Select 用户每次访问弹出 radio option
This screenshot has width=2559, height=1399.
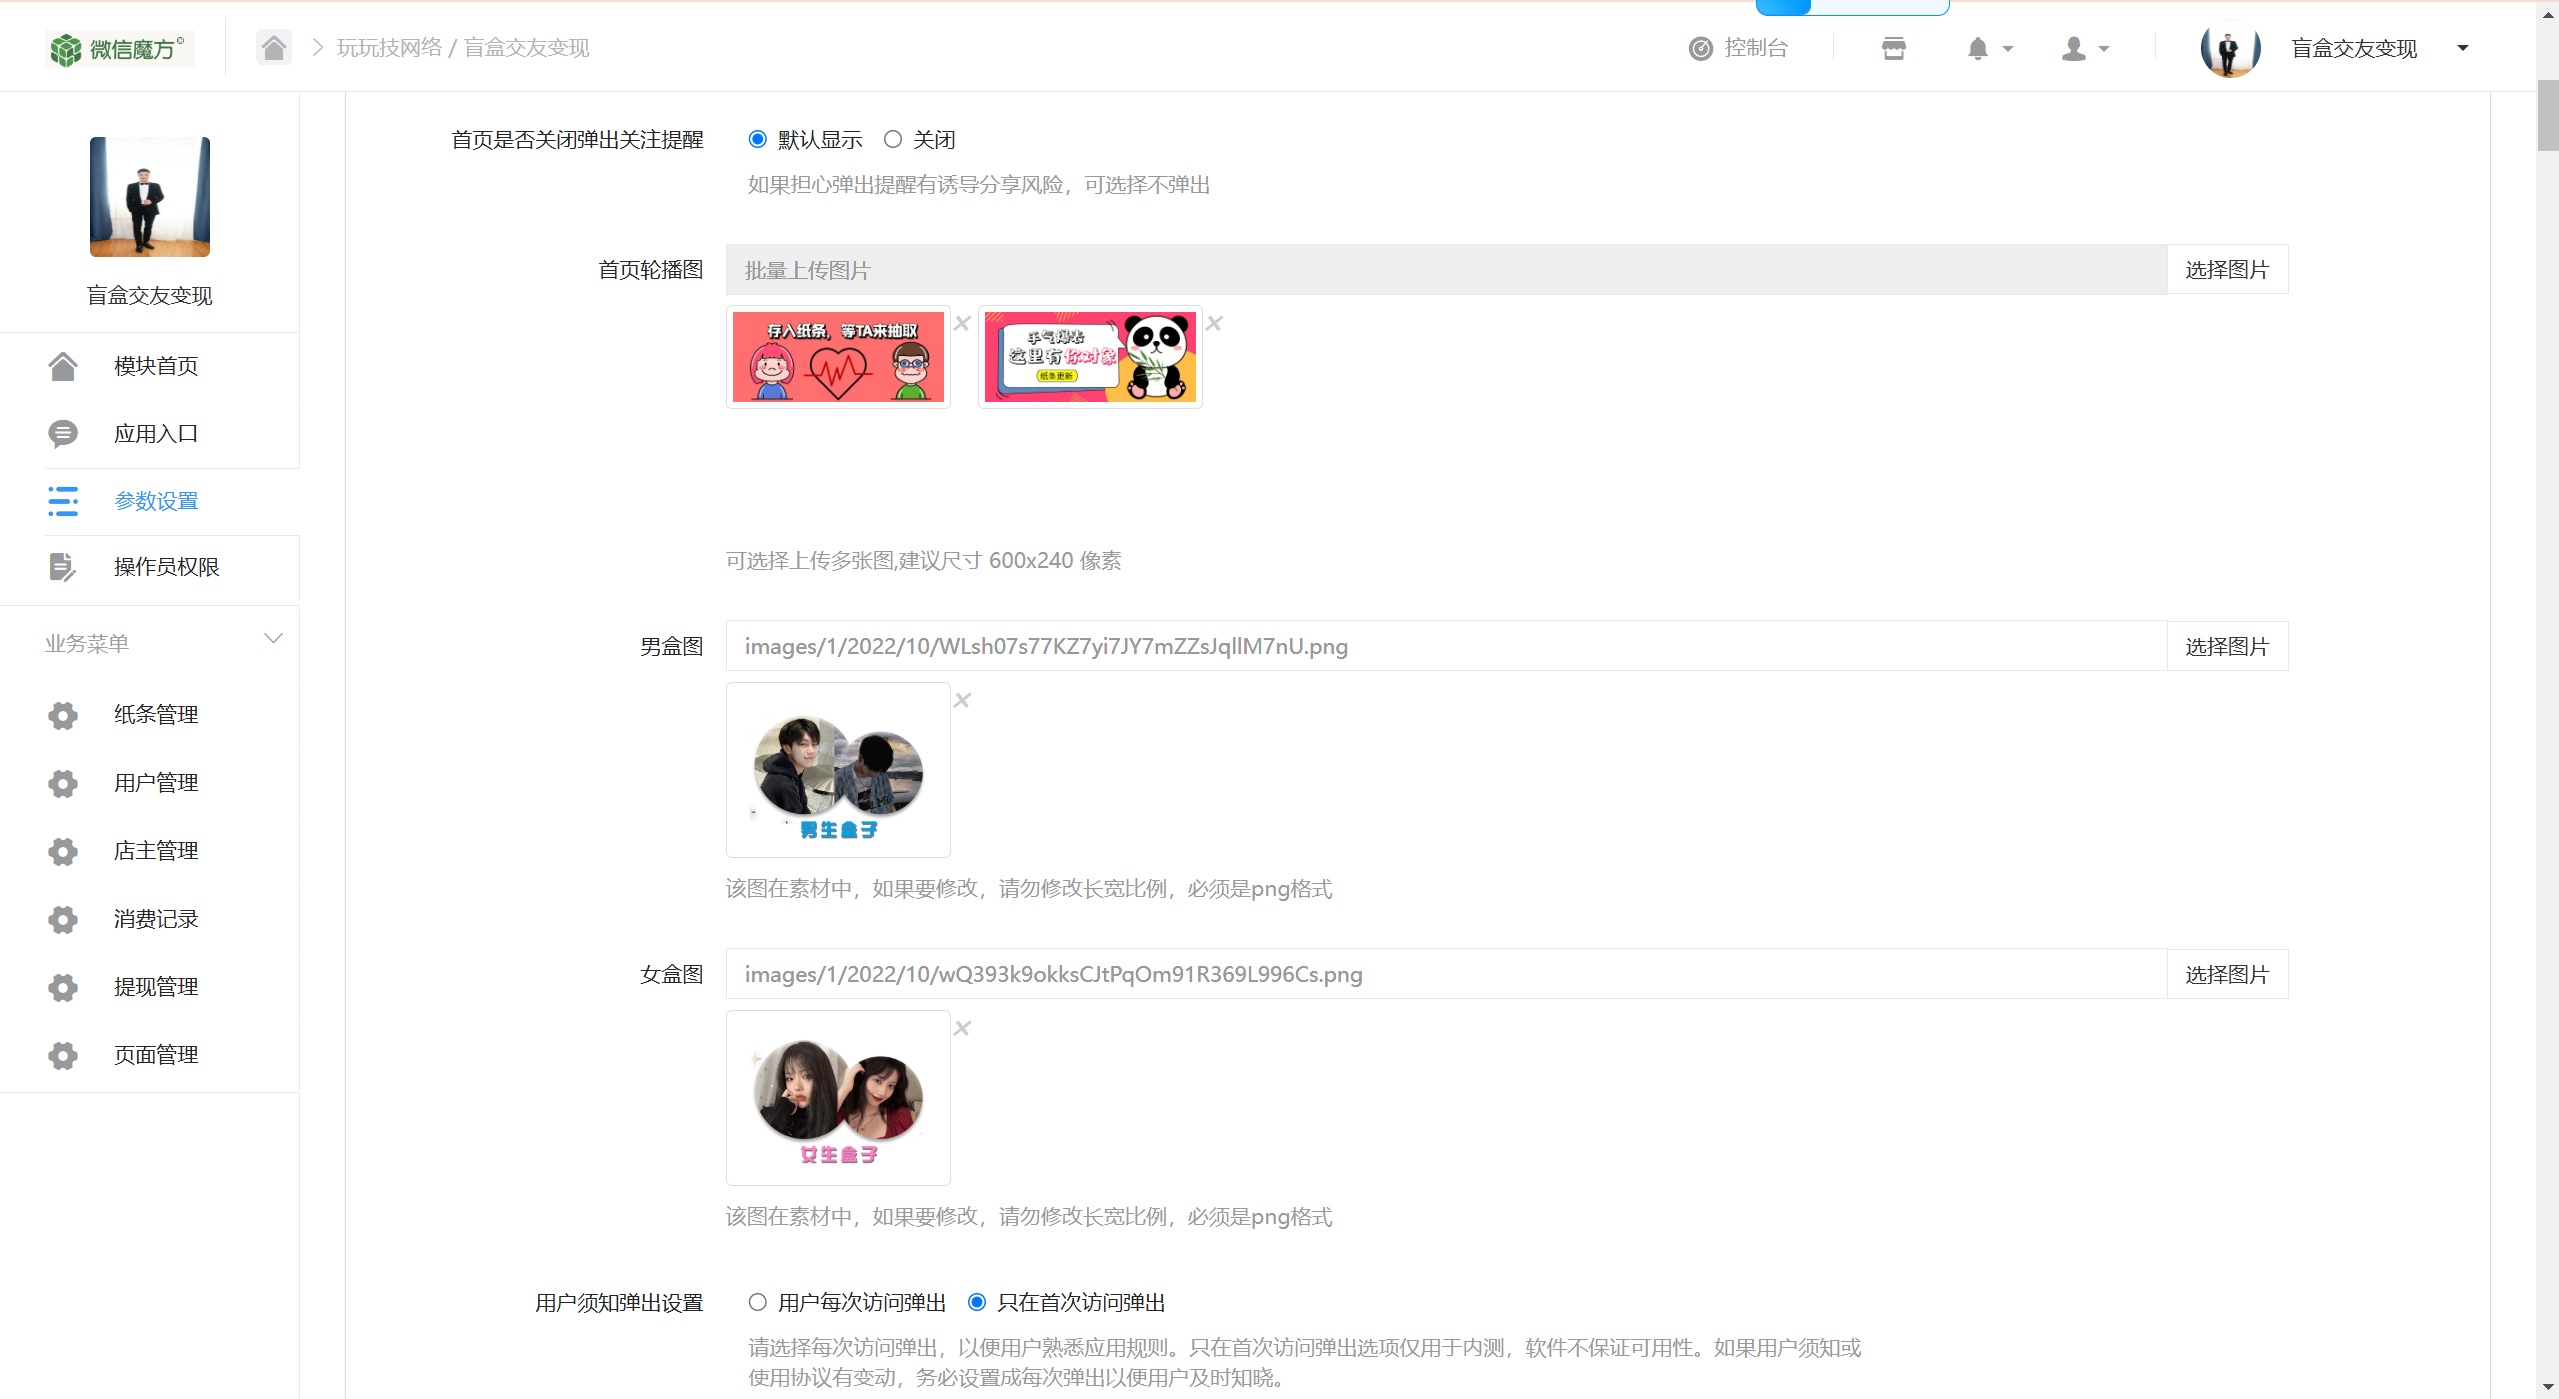pos(758,1302)
